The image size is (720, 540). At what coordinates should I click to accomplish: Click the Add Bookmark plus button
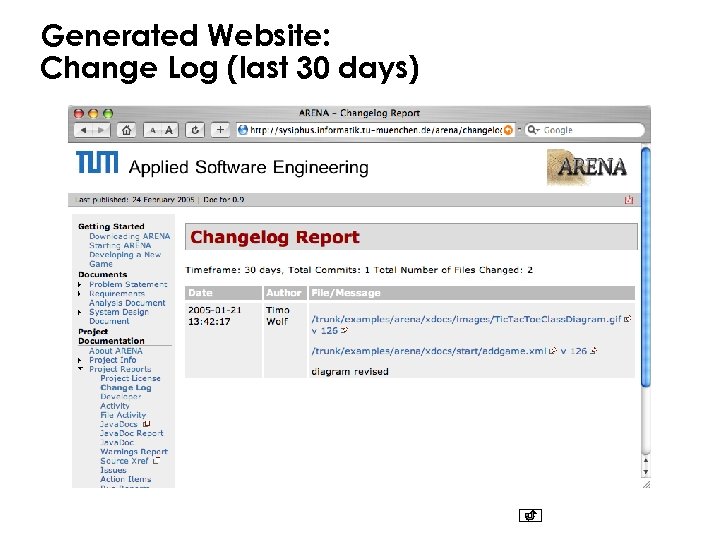[x=219, y=130]
